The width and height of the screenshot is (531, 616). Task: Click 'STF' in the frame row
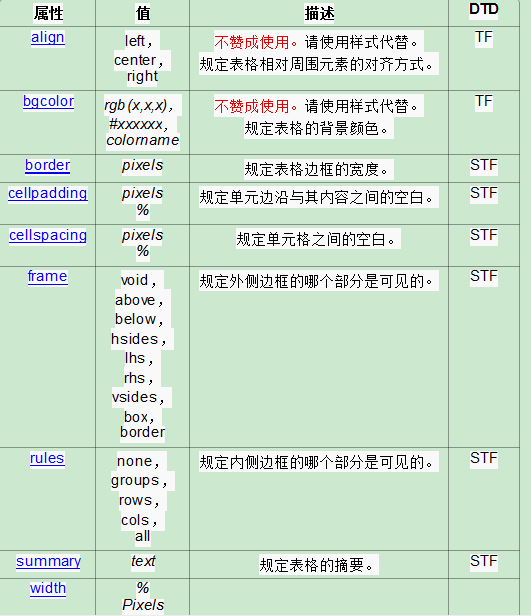point(484,276)
